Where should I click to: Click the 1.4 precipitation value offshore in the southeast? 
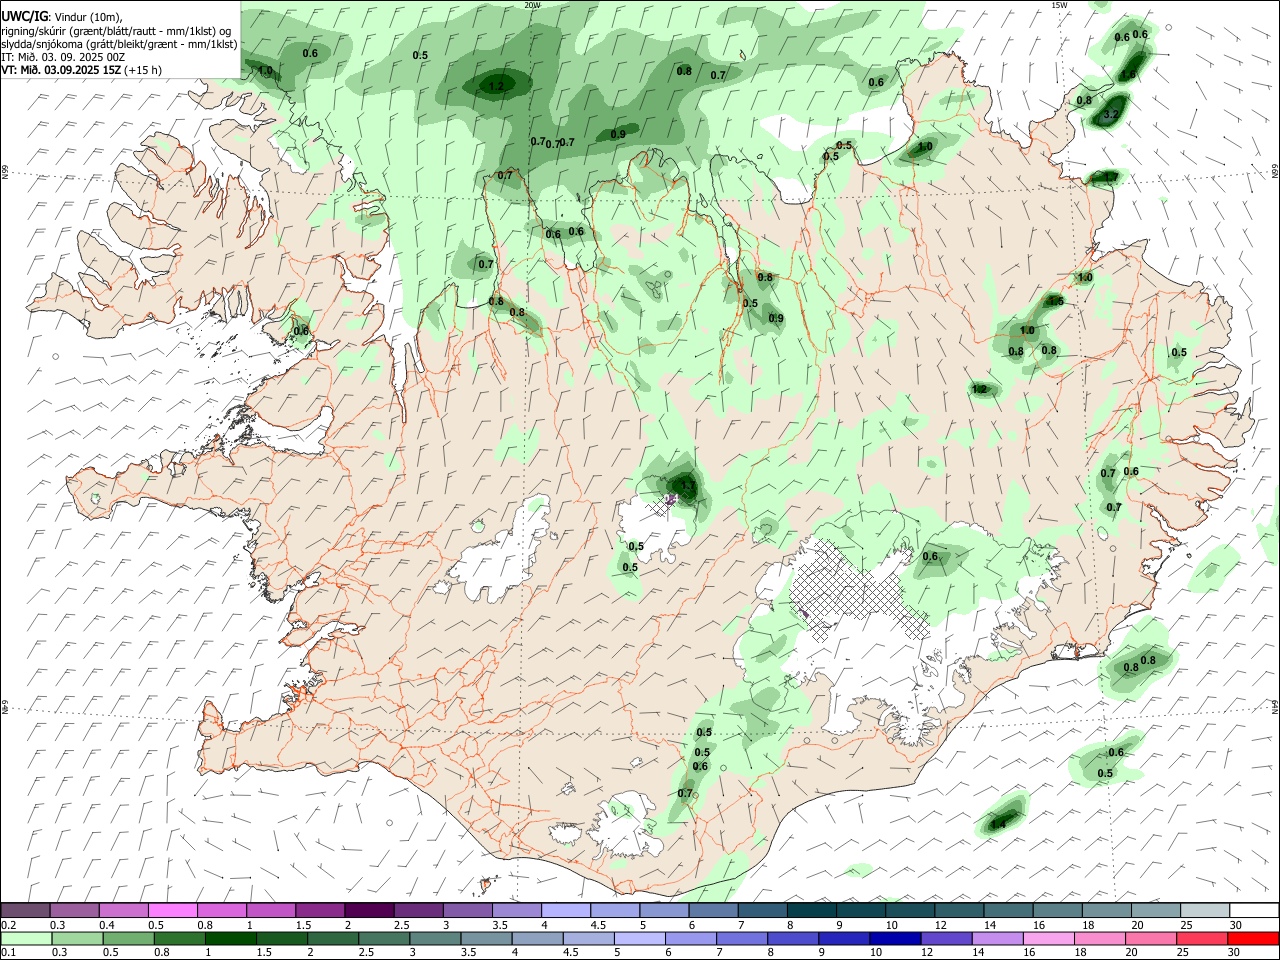[x=998, y=823]
